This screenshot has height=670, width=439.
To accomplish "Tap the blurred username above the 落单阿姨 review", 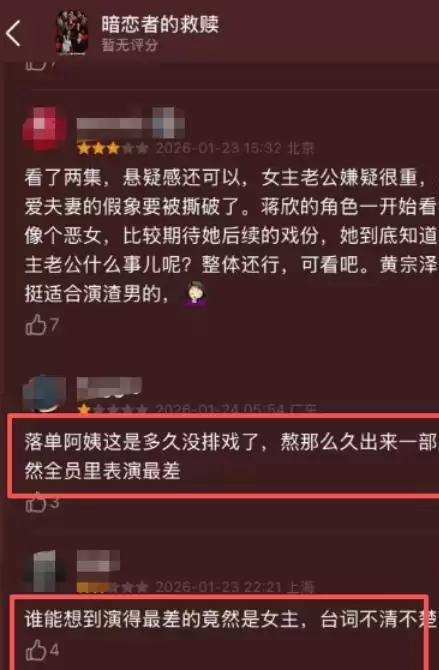I will click(109, 388).
